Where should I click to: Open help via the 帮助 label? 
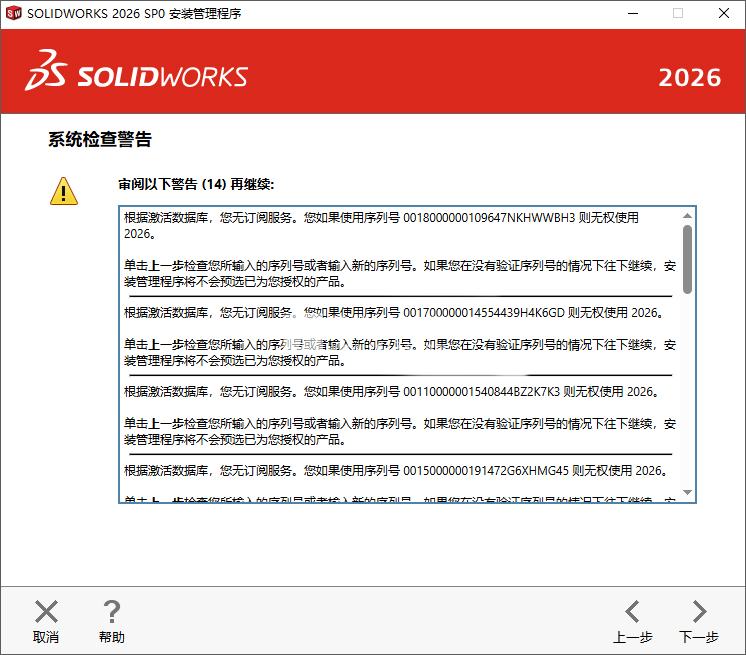pyautogui.click(x=112, y=637)
